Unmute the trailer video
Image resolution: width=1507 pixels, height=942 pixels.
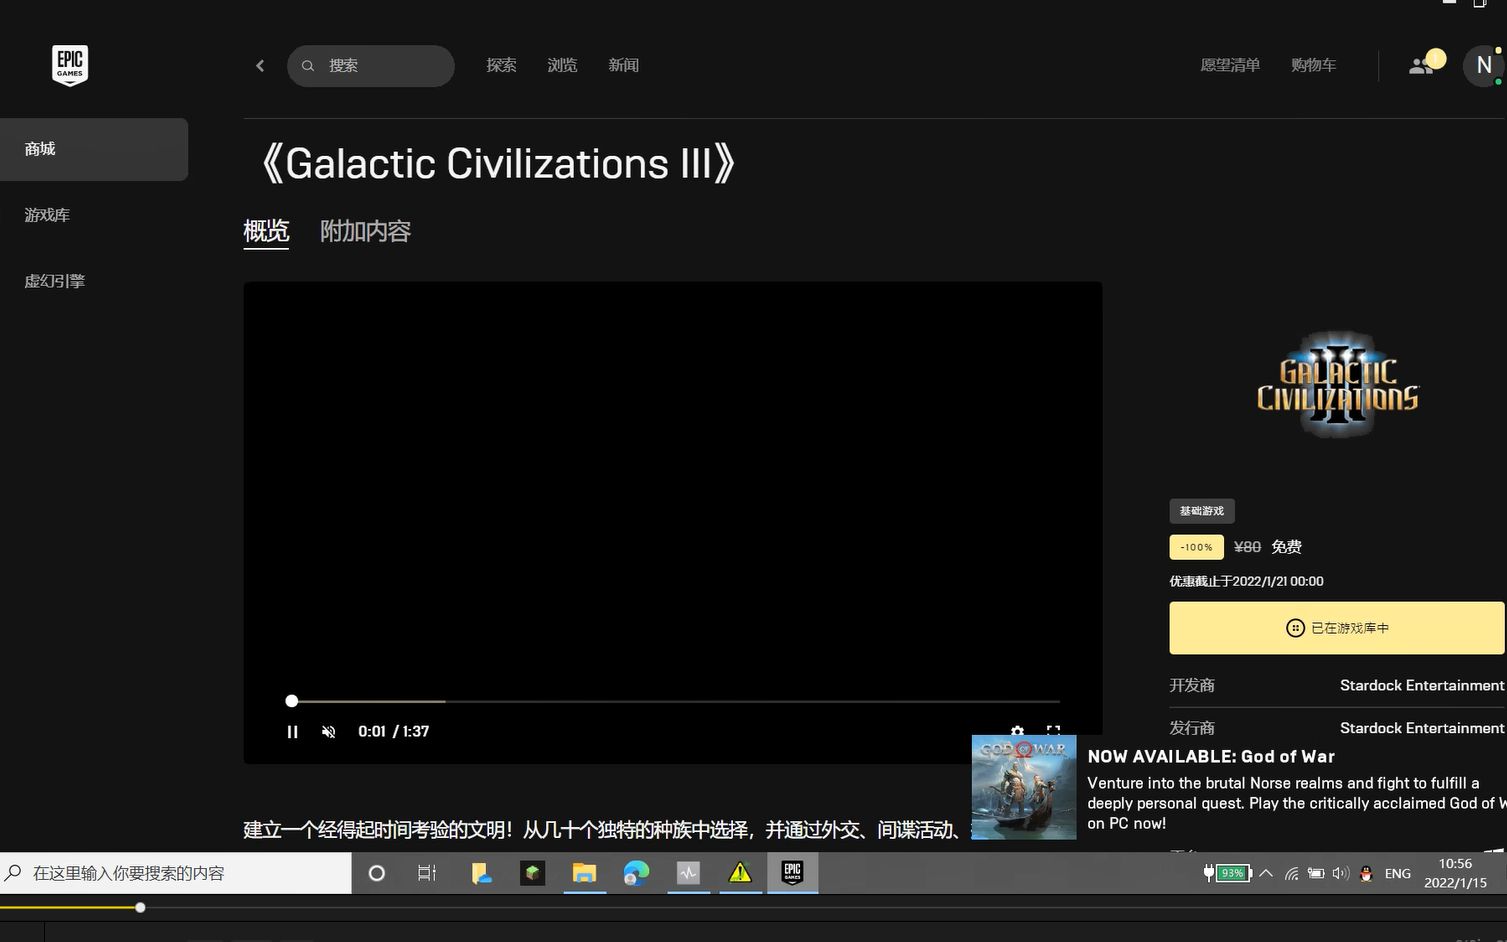coord(328,732)
